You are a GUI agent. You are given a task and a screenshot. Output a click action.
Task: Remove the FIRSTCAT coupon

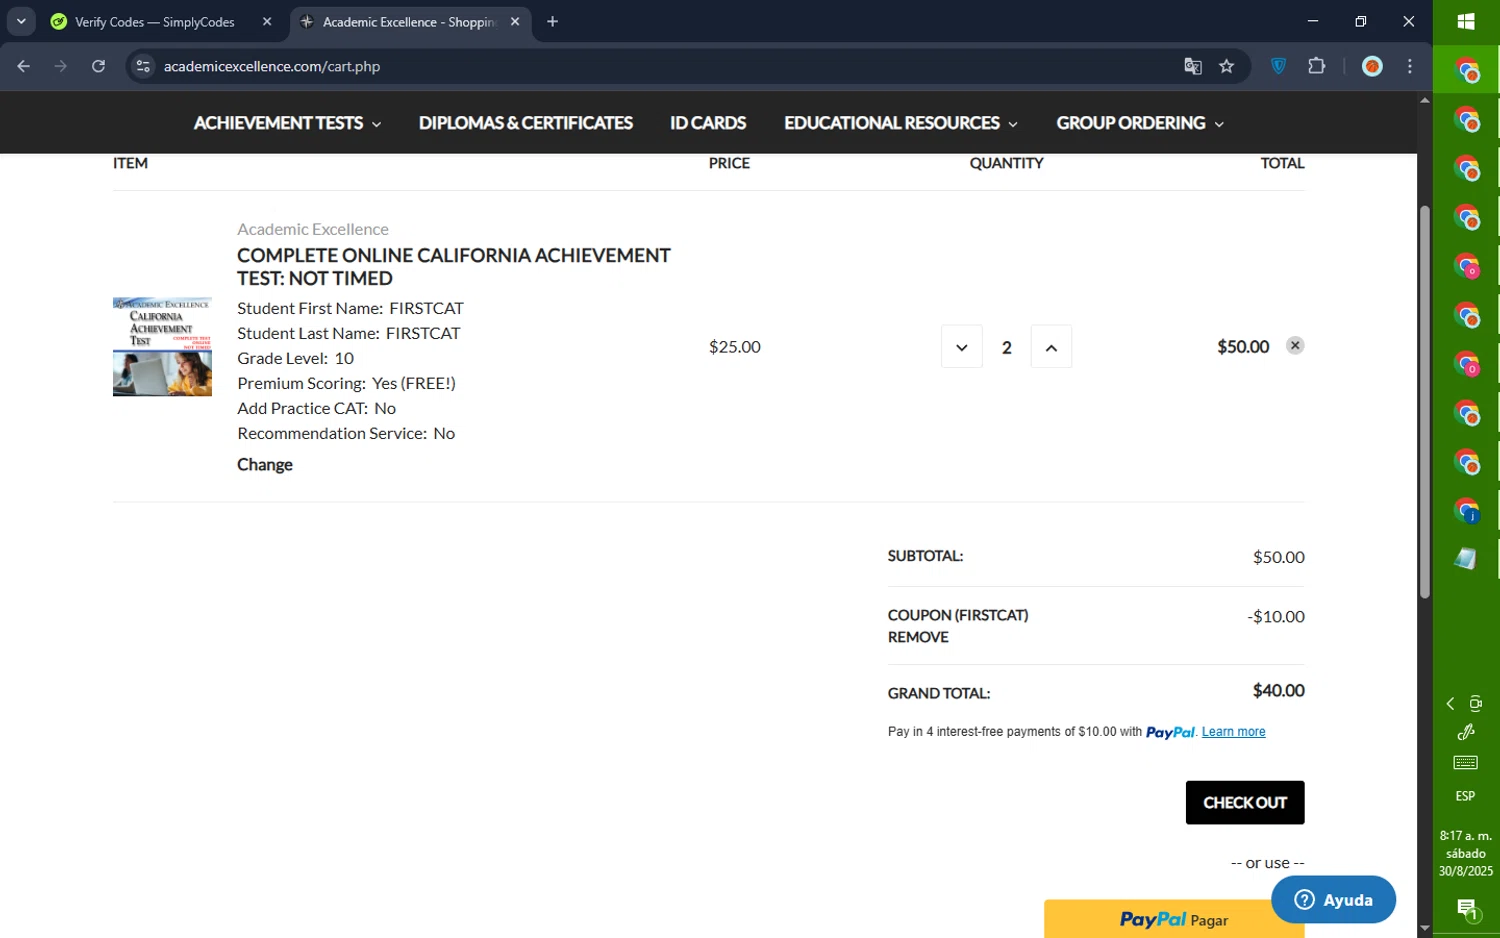tap(918, 637)
